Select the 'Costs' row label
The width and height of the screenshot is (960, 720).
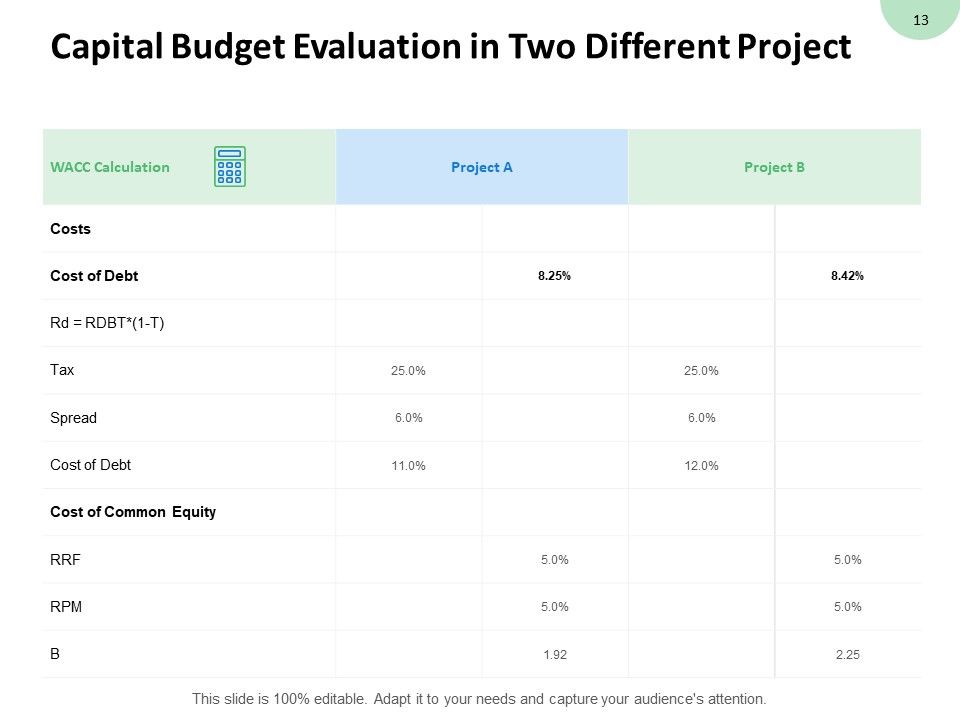(x=70, y=229)
